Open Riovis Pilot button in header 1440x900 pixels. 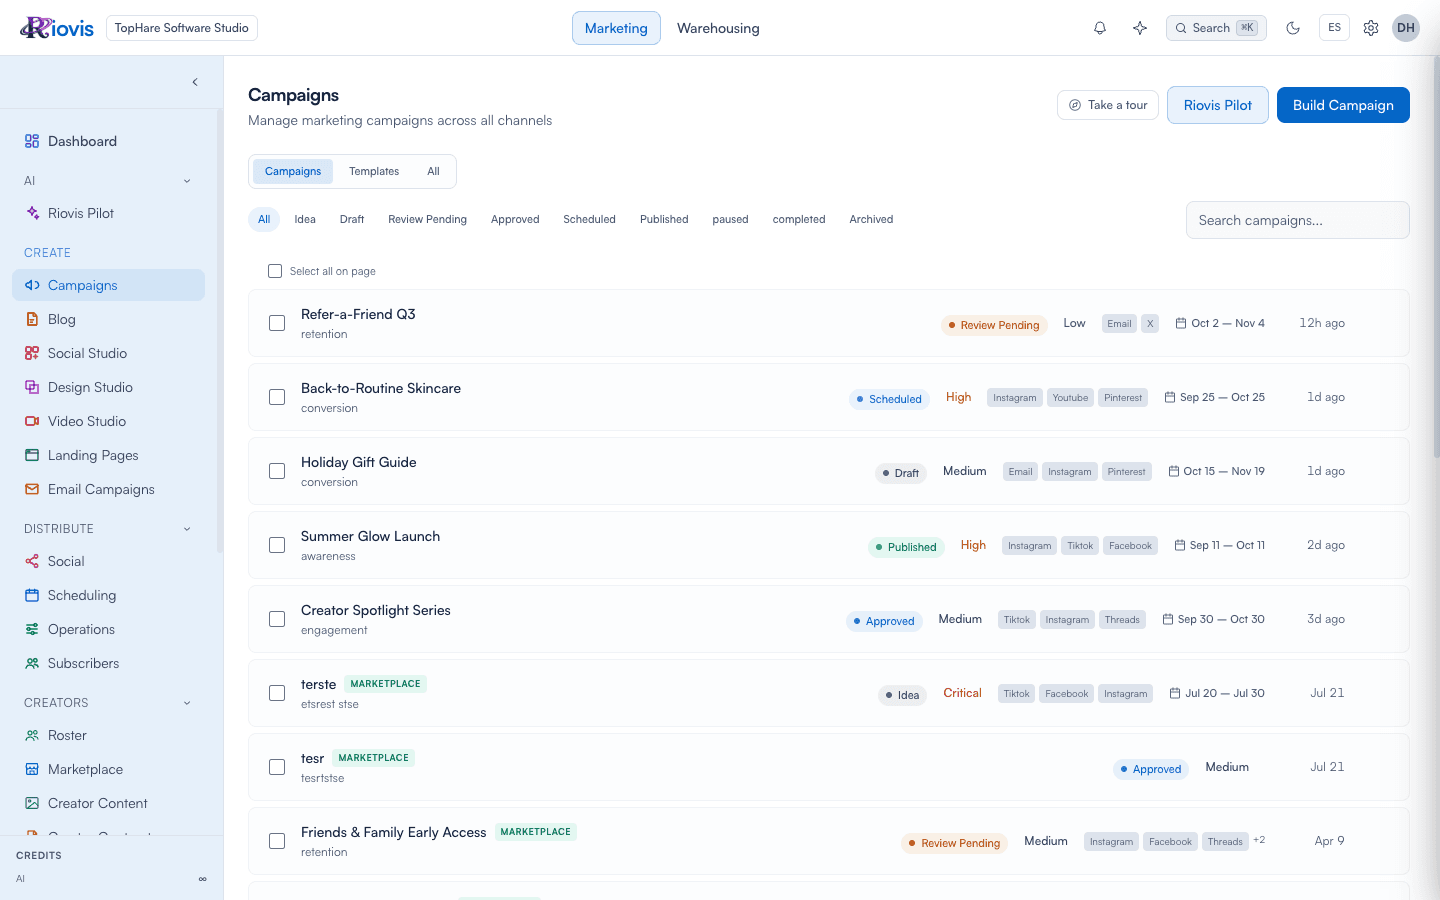(1218, 105)
